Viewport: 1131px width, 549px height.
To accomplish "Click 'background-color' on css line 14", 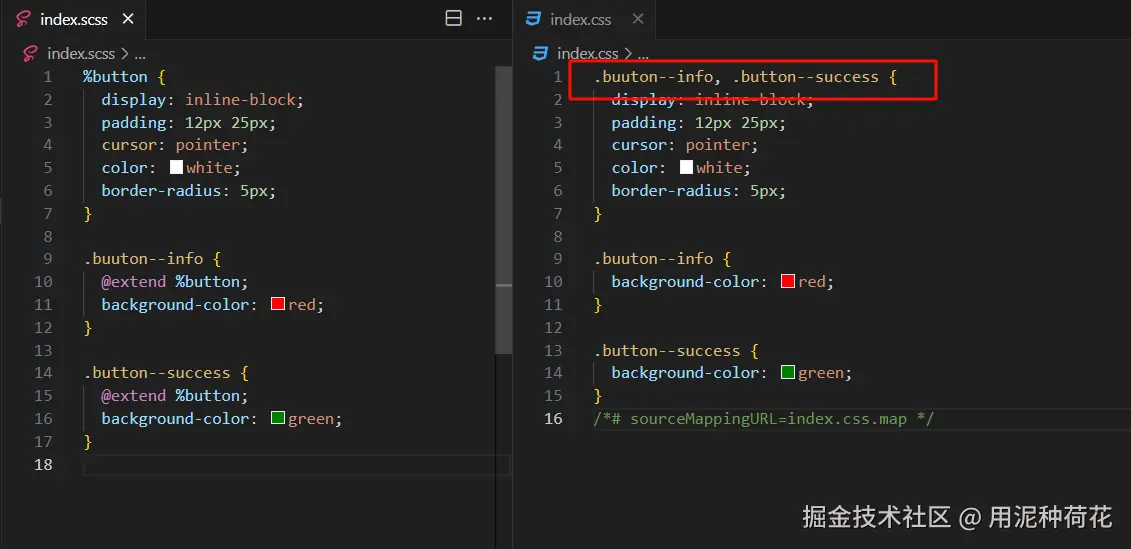I will 685,372.
